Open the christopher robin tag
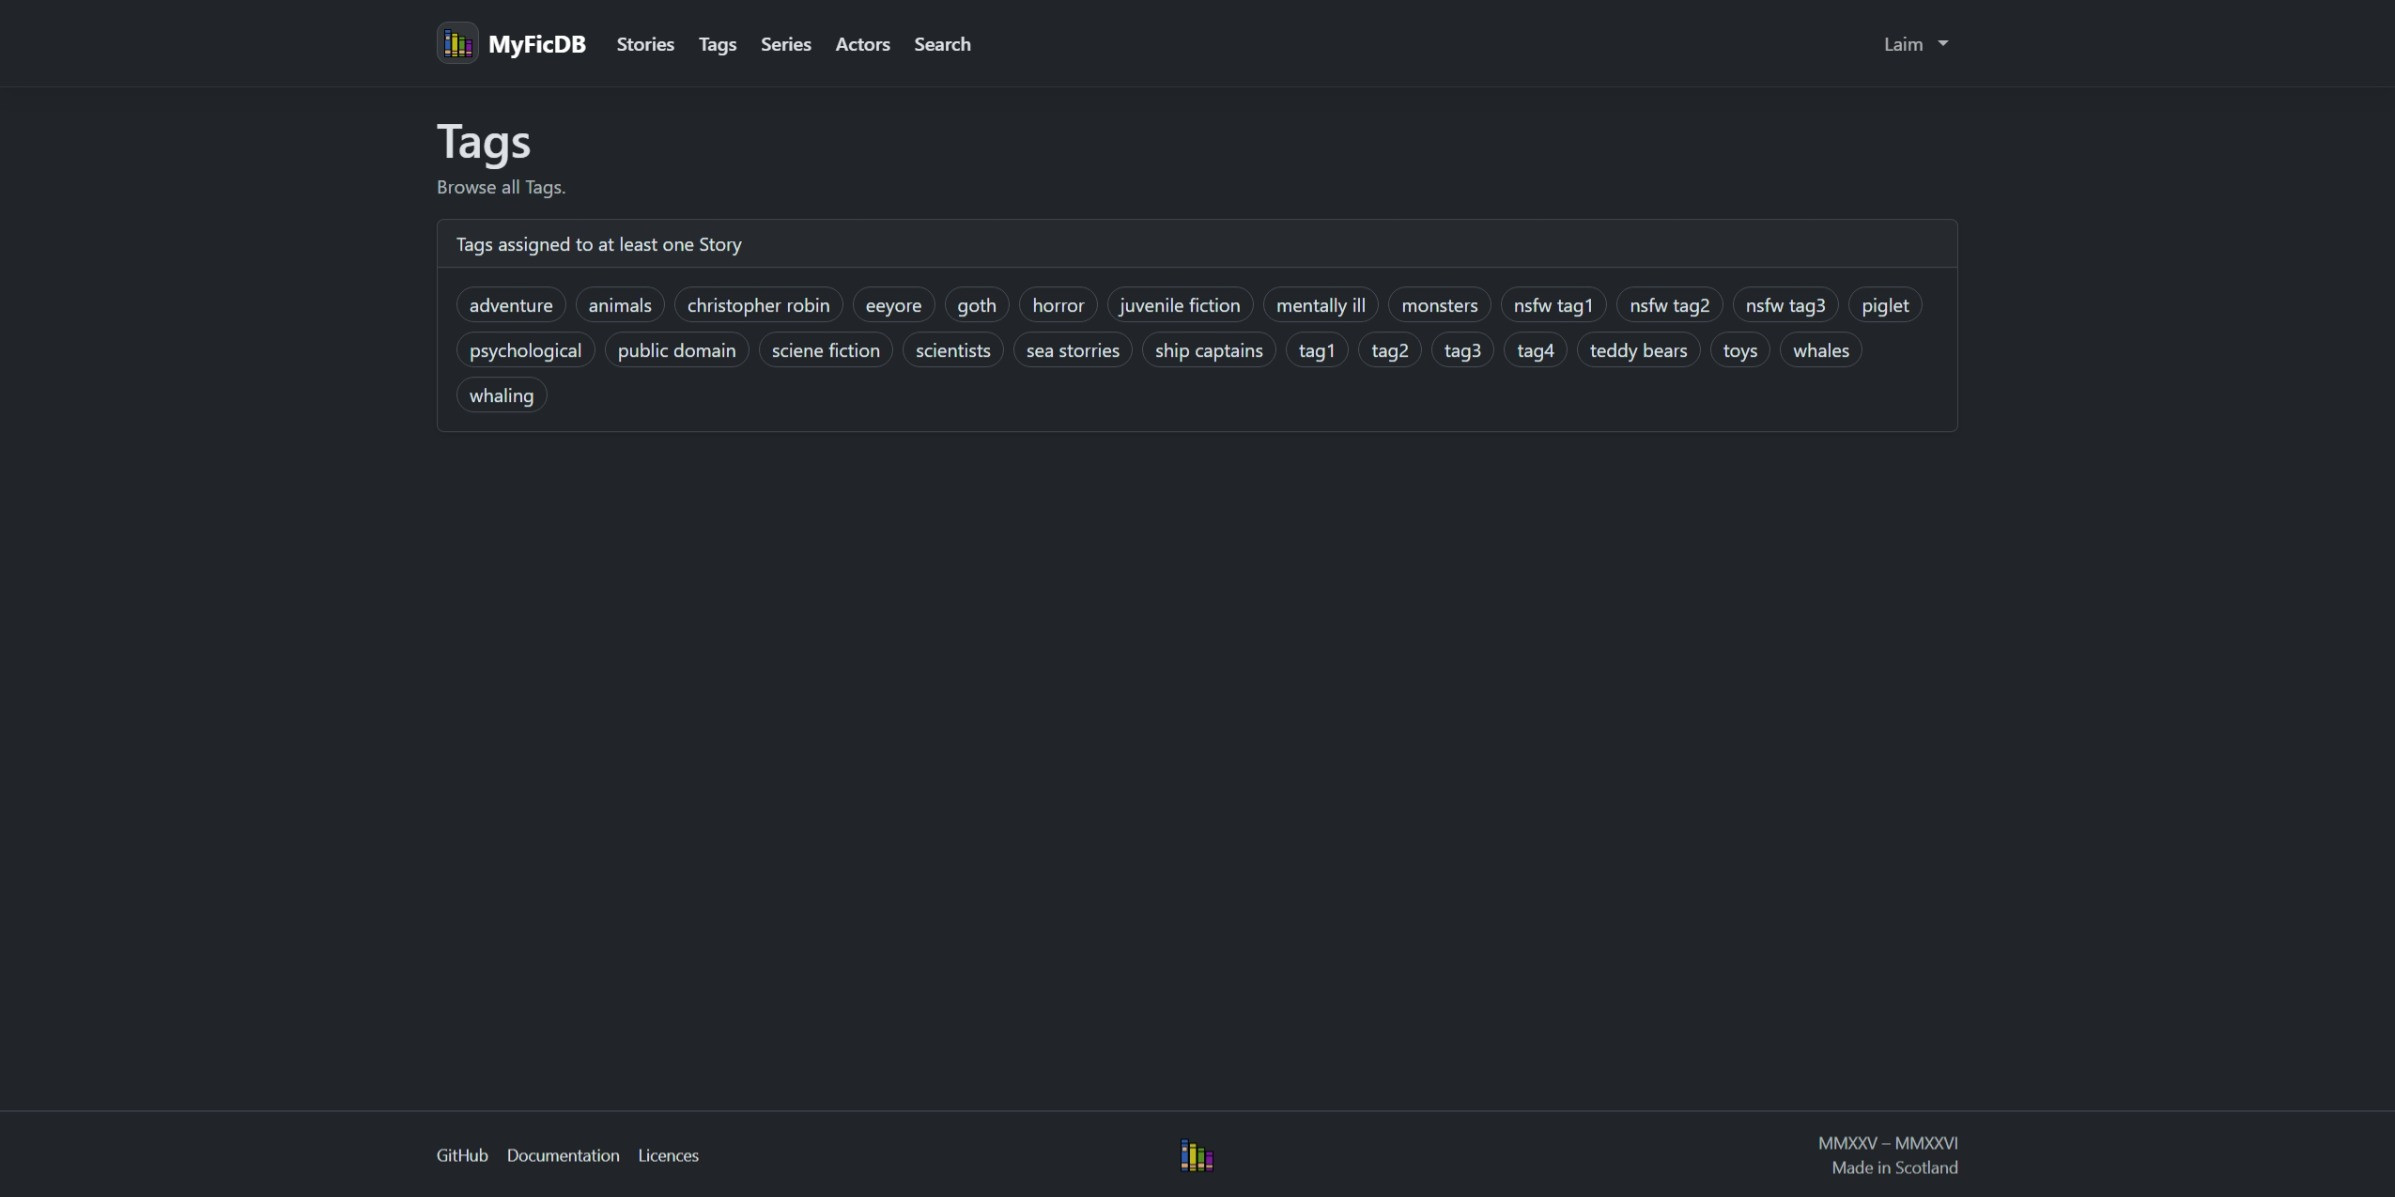Viewport: 2395px width, 1197px height. point(757,305)
